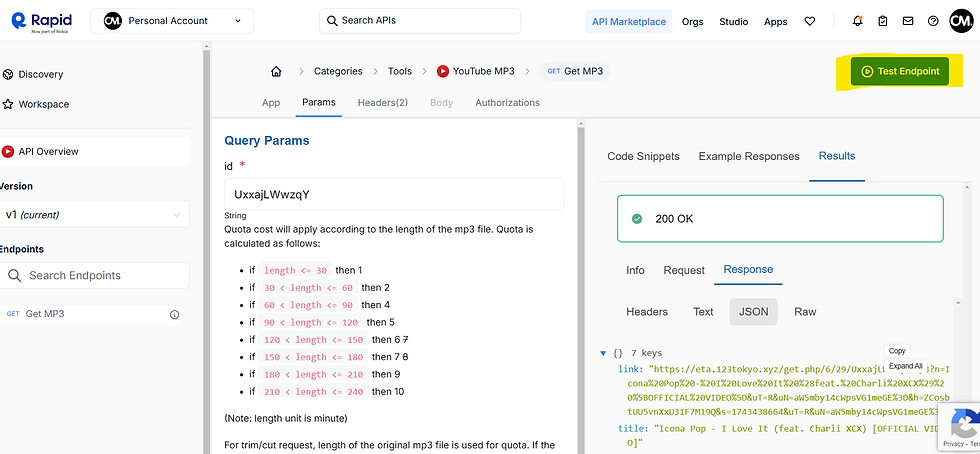Click the Workspace star icon
This screenshot has height=454, width=980.
pyautogui.click(x=8, y=104)
